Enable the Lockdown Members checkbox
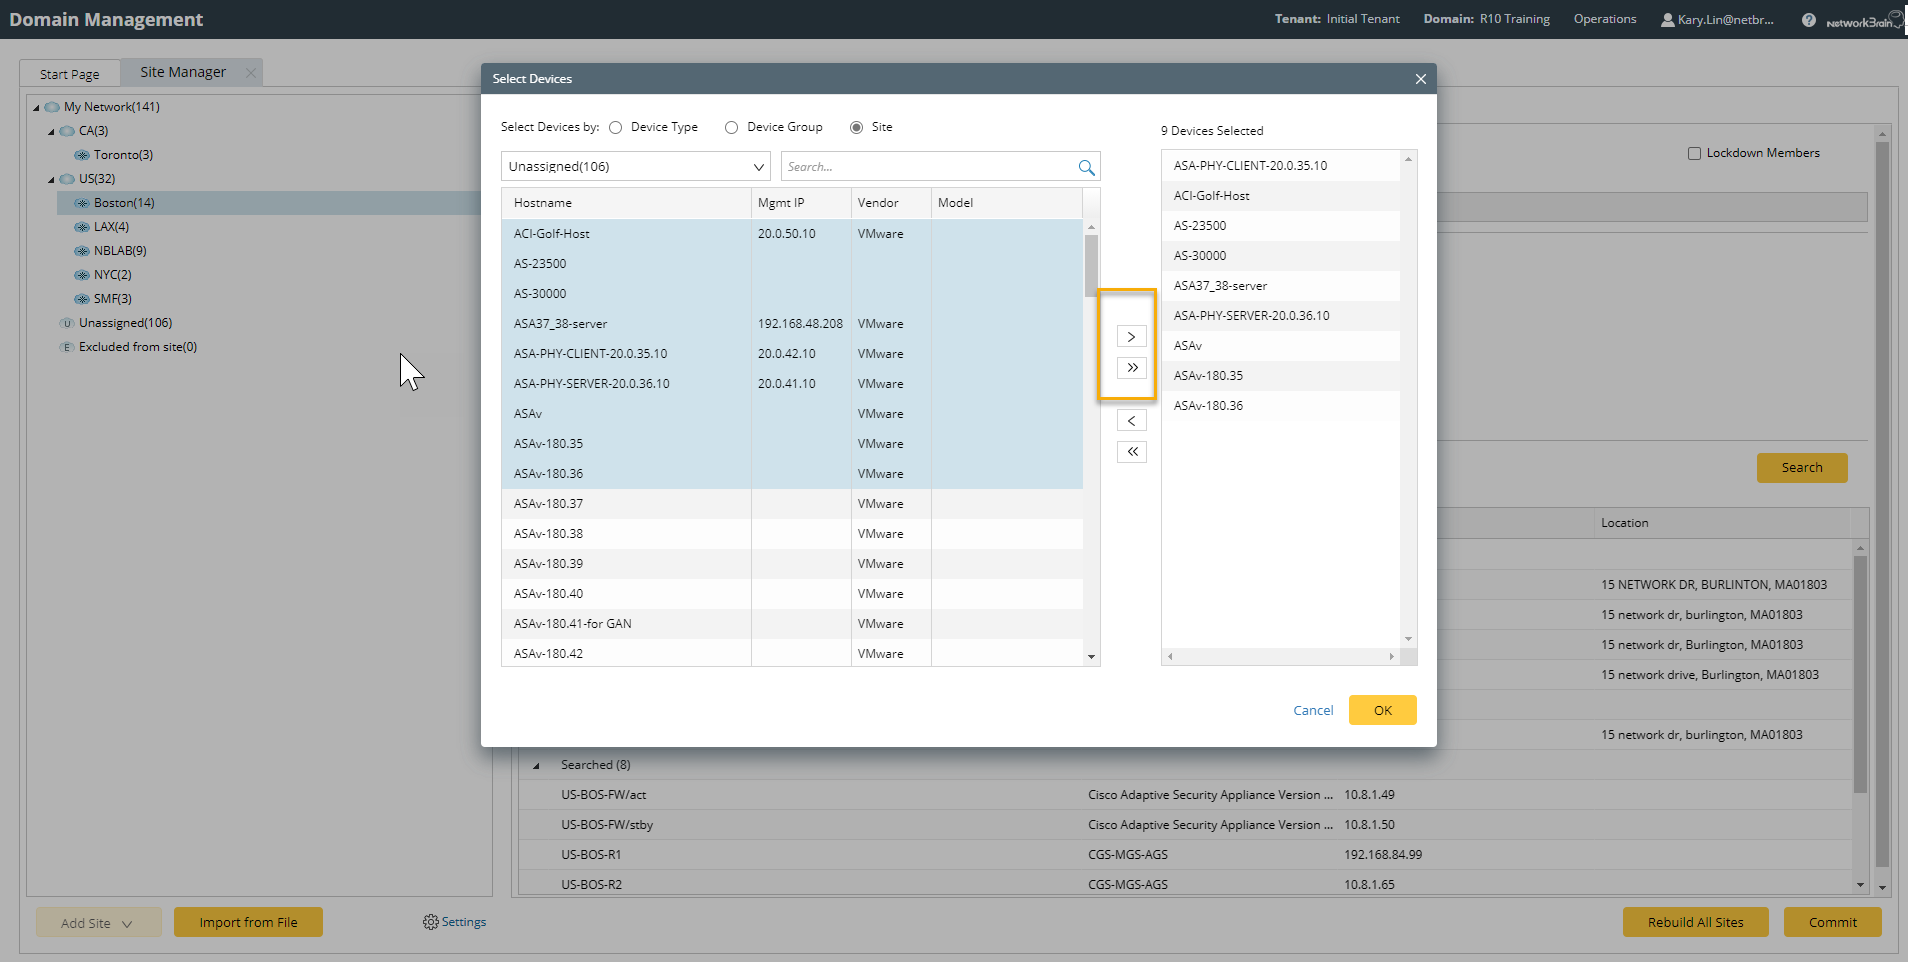Viewport: 1908px width, 962px height. click(1694, 154)
